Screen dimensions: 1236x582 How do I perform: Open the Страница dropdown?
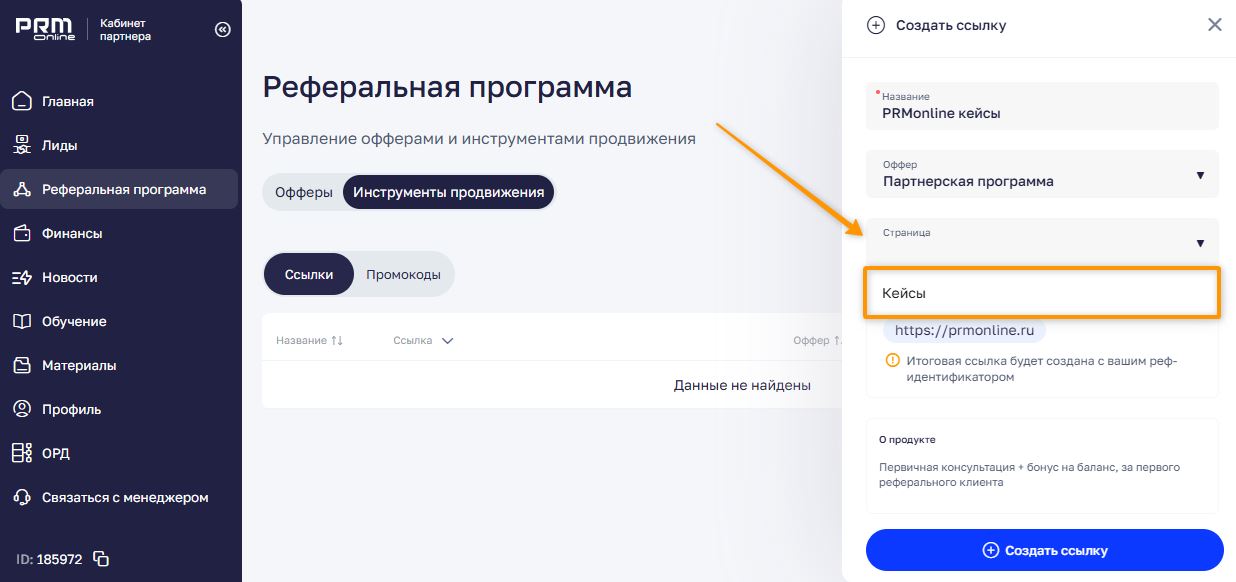click(1042, 241)
